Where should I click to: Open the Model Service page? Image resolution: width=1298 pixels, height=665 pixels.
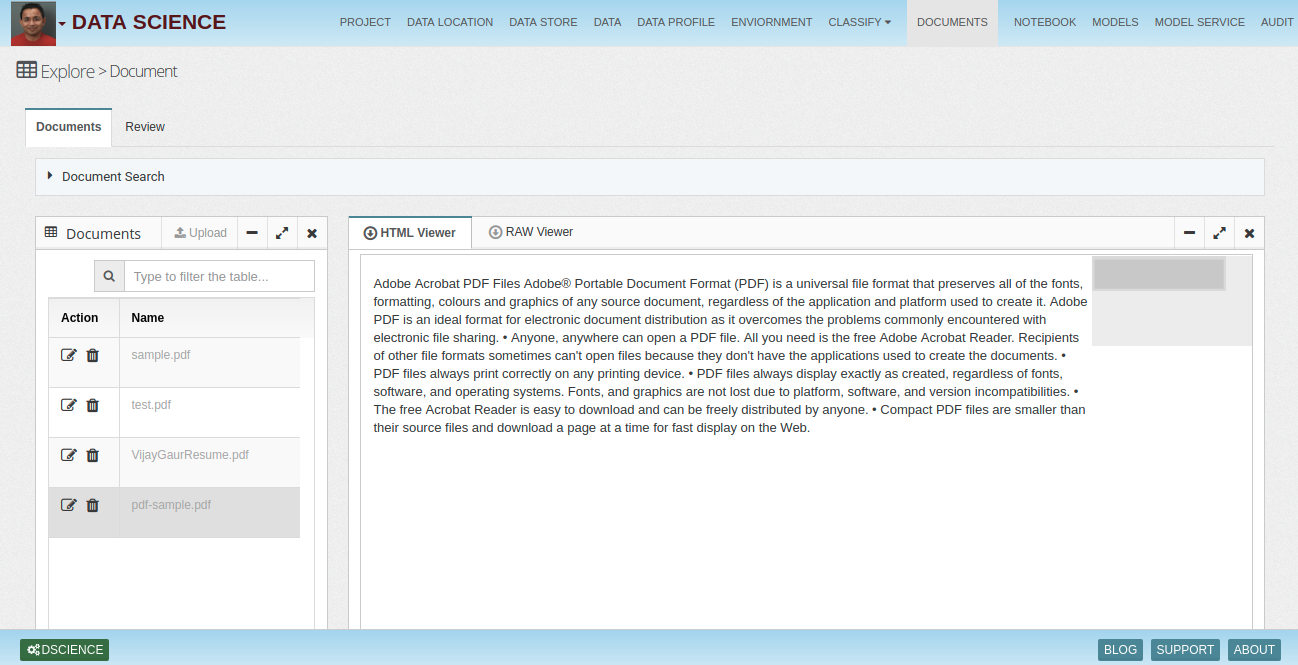[x=1200, y=22]
